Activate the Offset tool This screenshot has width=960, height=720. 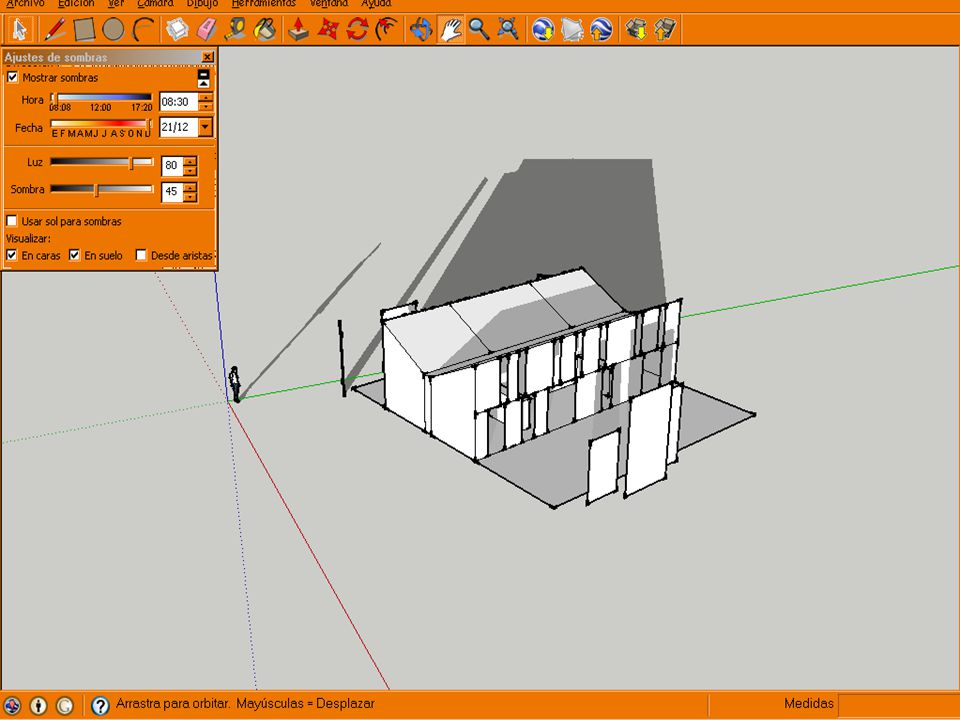coord(386,29)
